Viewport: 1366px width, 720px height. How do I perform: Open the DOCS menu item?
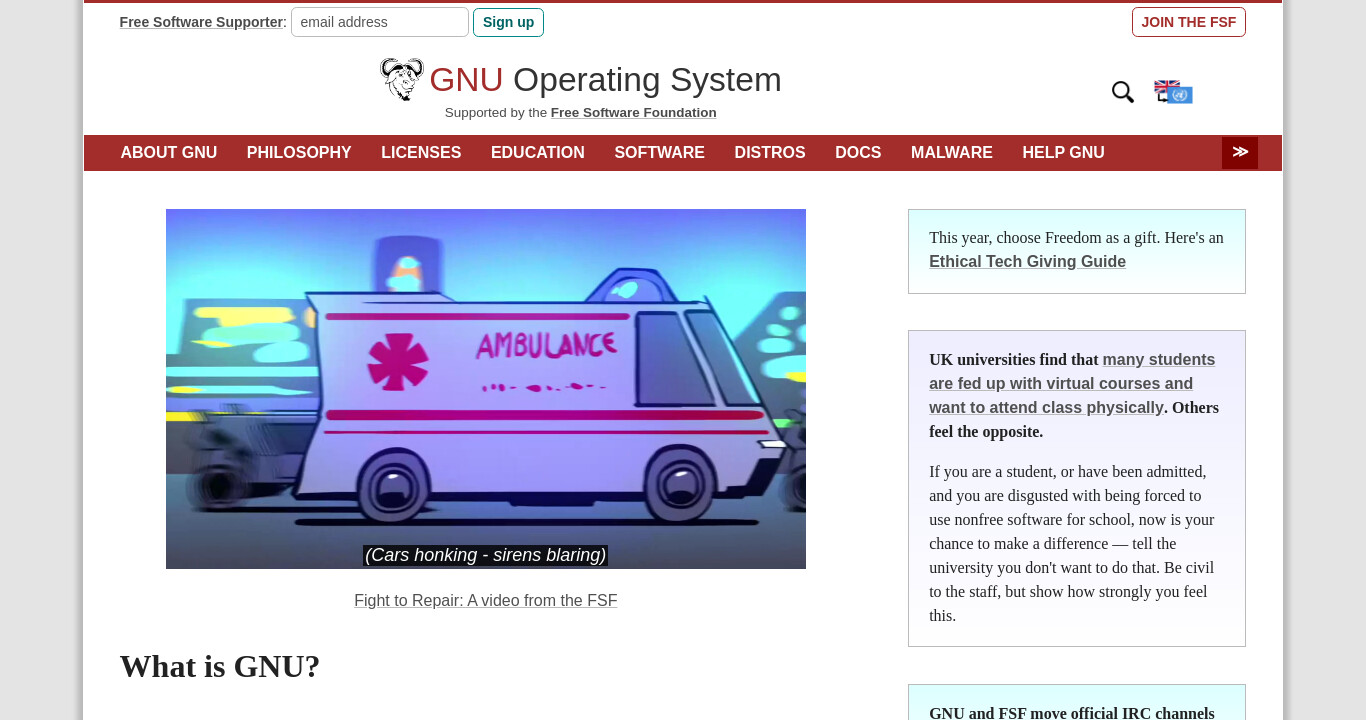click(858, 153)
